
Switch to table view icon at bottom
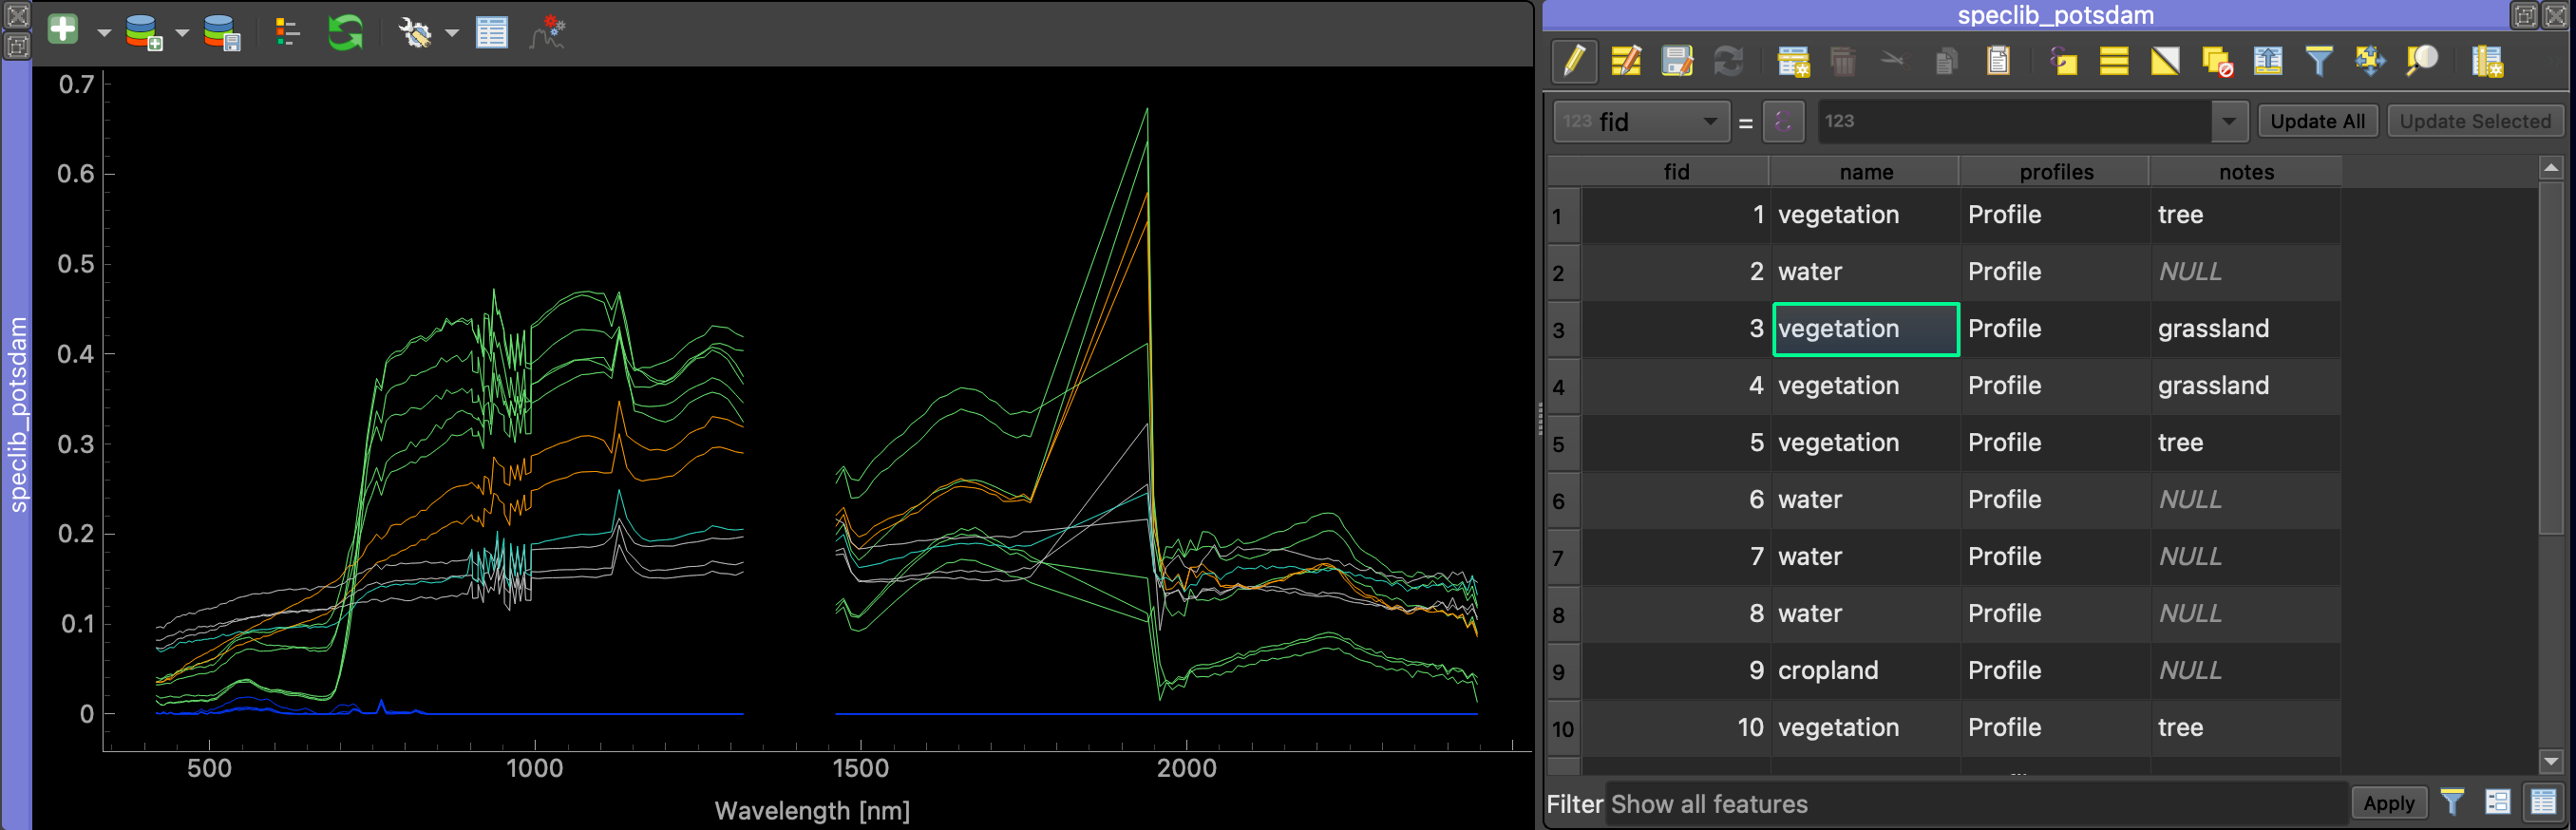coord(2543,802)
